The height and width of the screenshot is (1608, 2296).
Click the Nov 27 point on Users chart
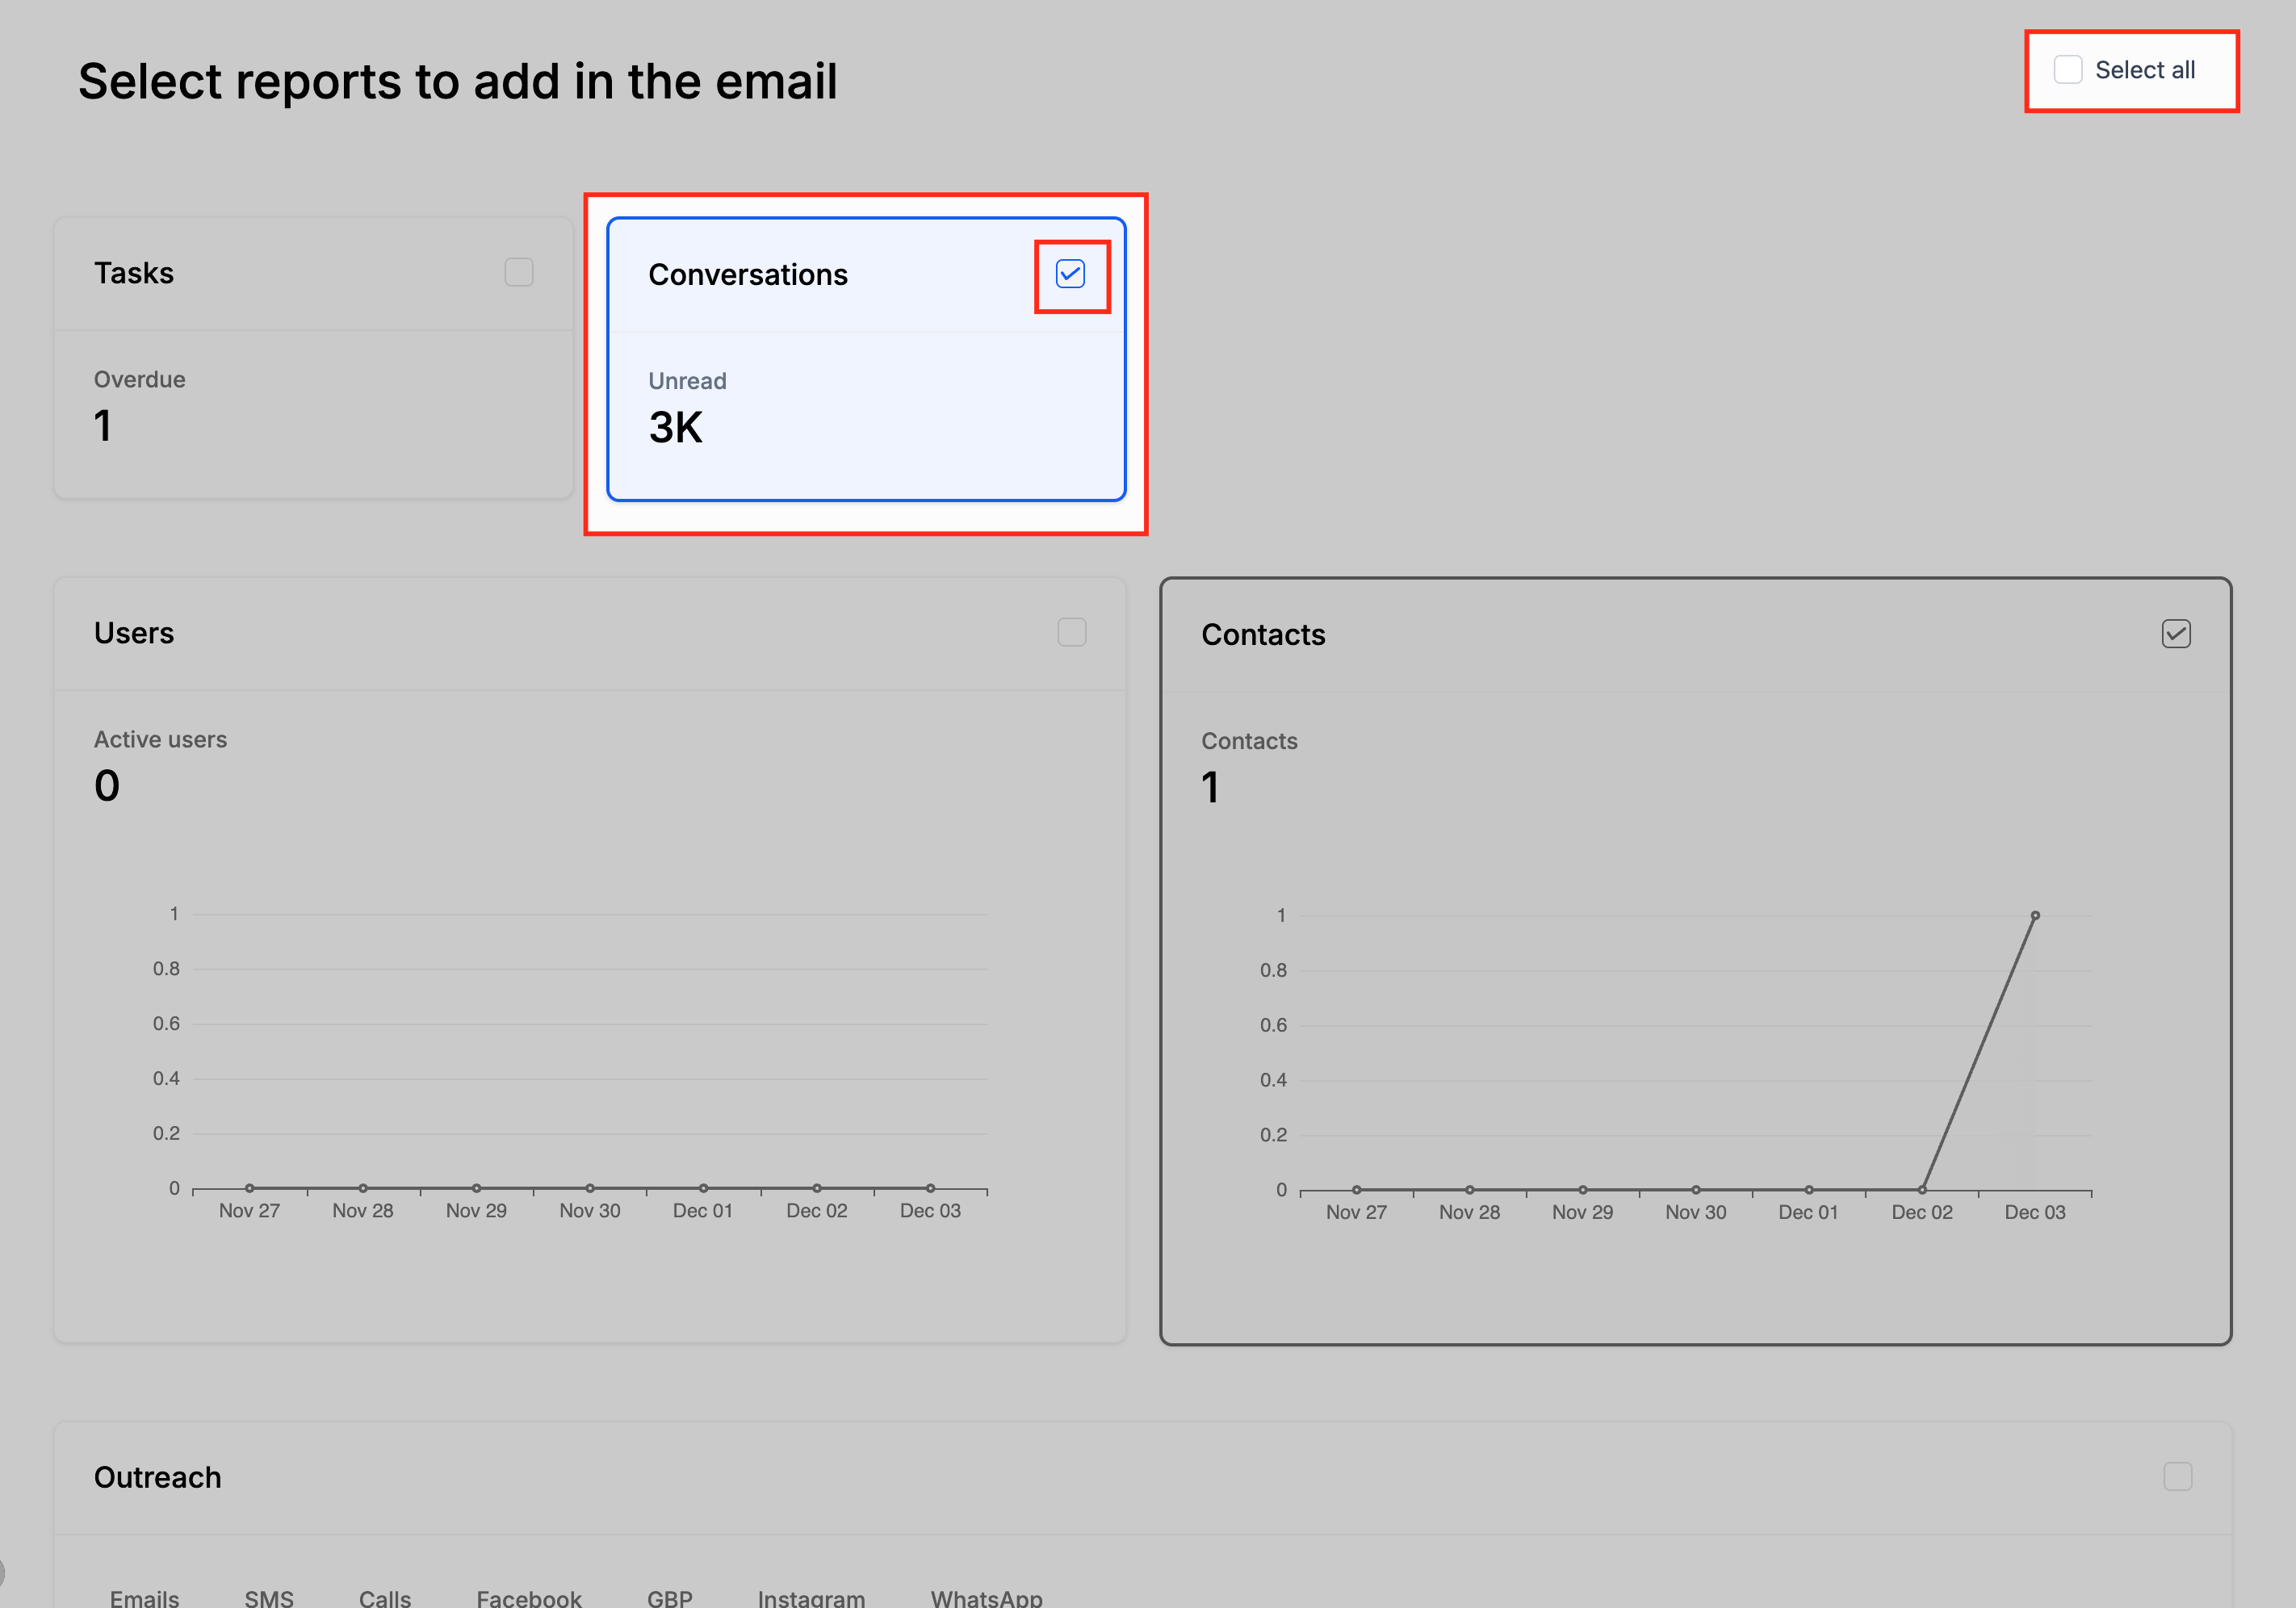[x=249, y=1188]
